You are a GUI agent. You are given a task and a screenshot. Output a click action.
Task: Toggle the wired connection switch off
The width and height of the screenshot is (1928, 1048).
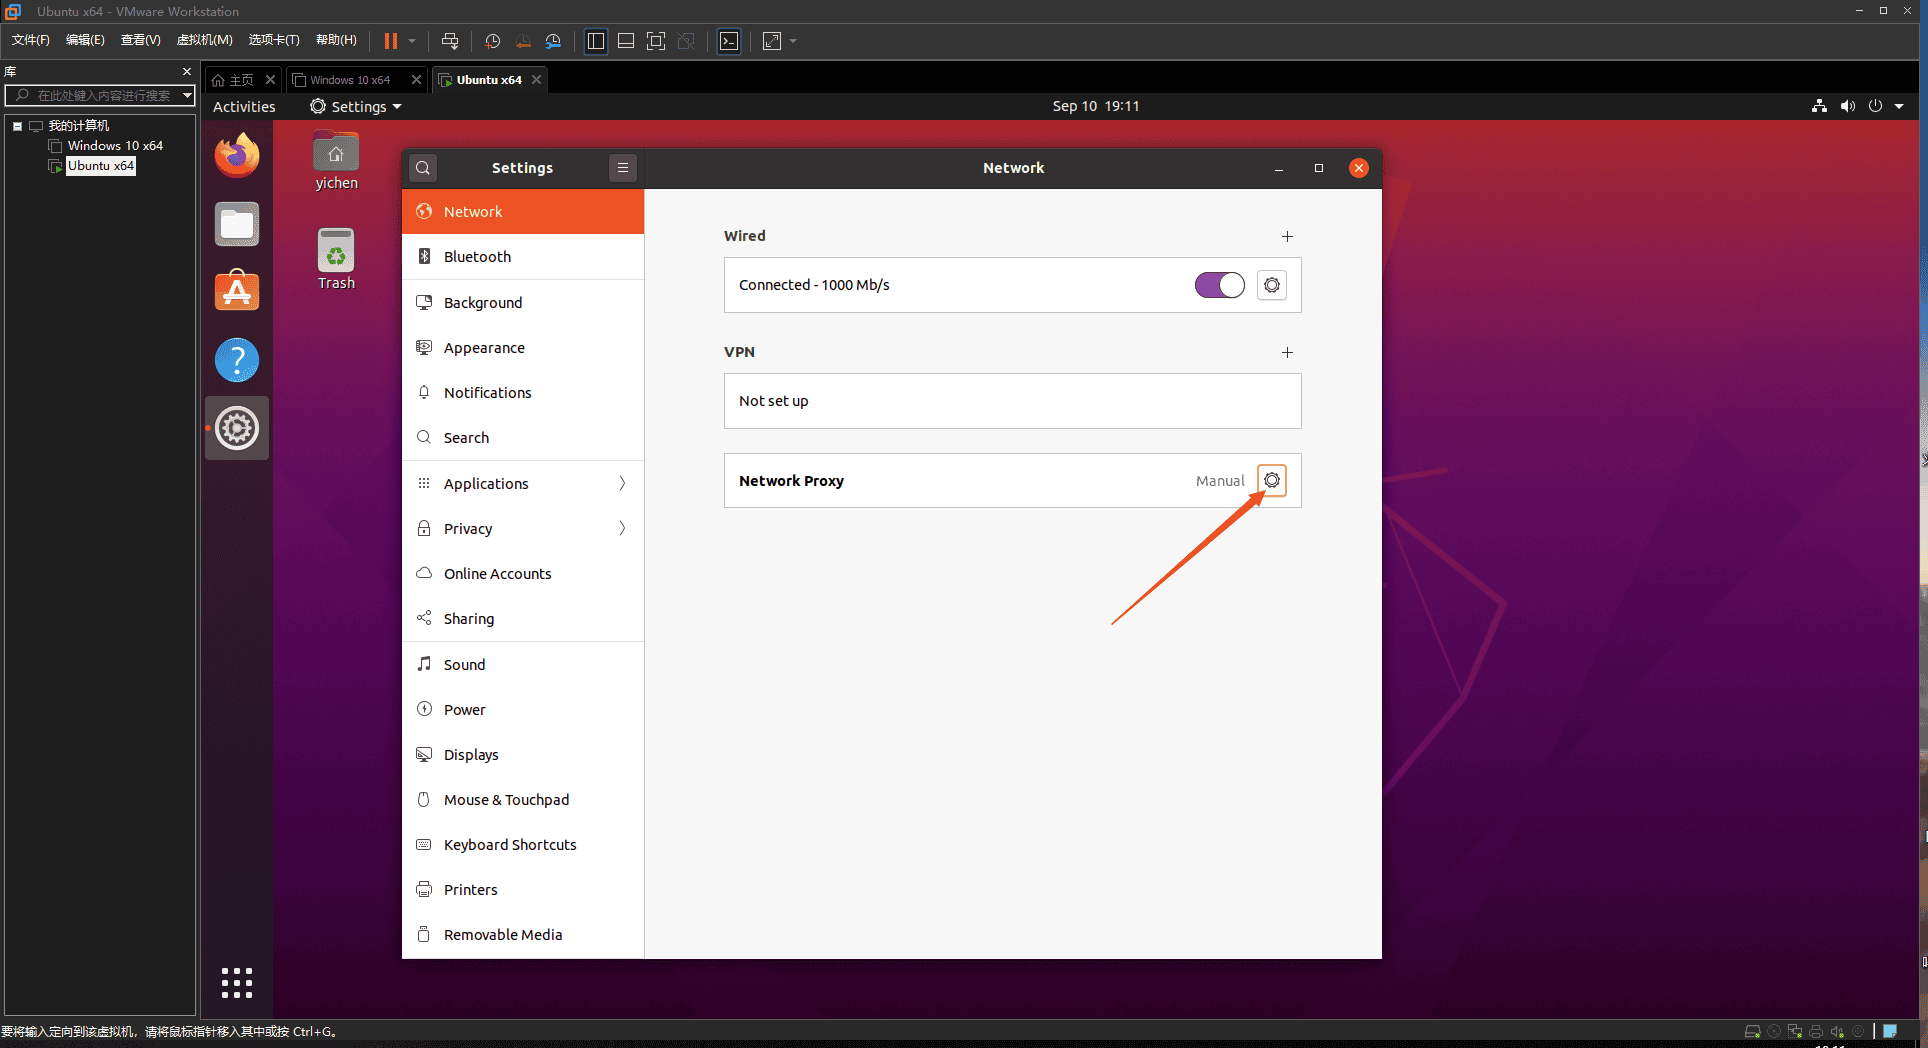(1219, 285)
